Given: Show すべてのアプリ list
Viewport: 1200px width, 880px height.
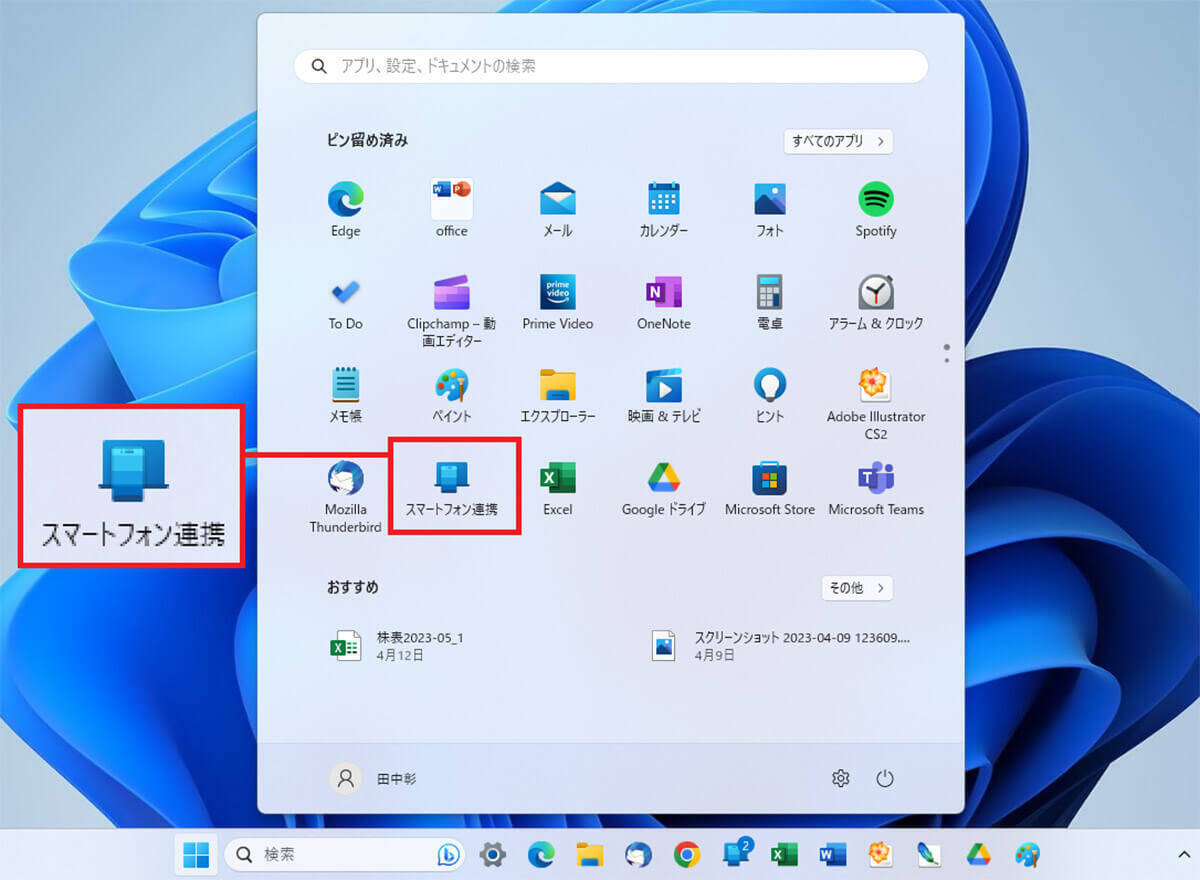Looking at the screenshot, I should coord(838,141).
